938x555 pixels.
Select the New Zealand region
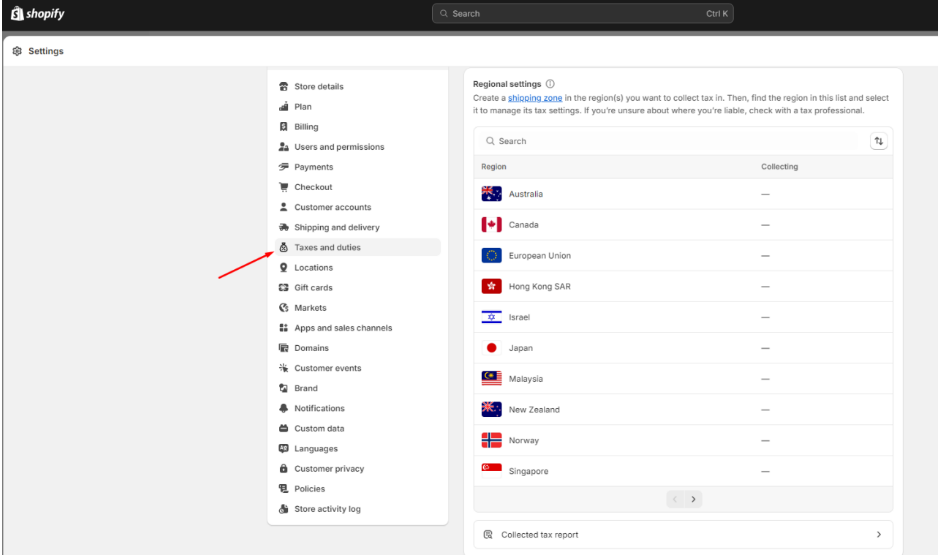[683, 410]
